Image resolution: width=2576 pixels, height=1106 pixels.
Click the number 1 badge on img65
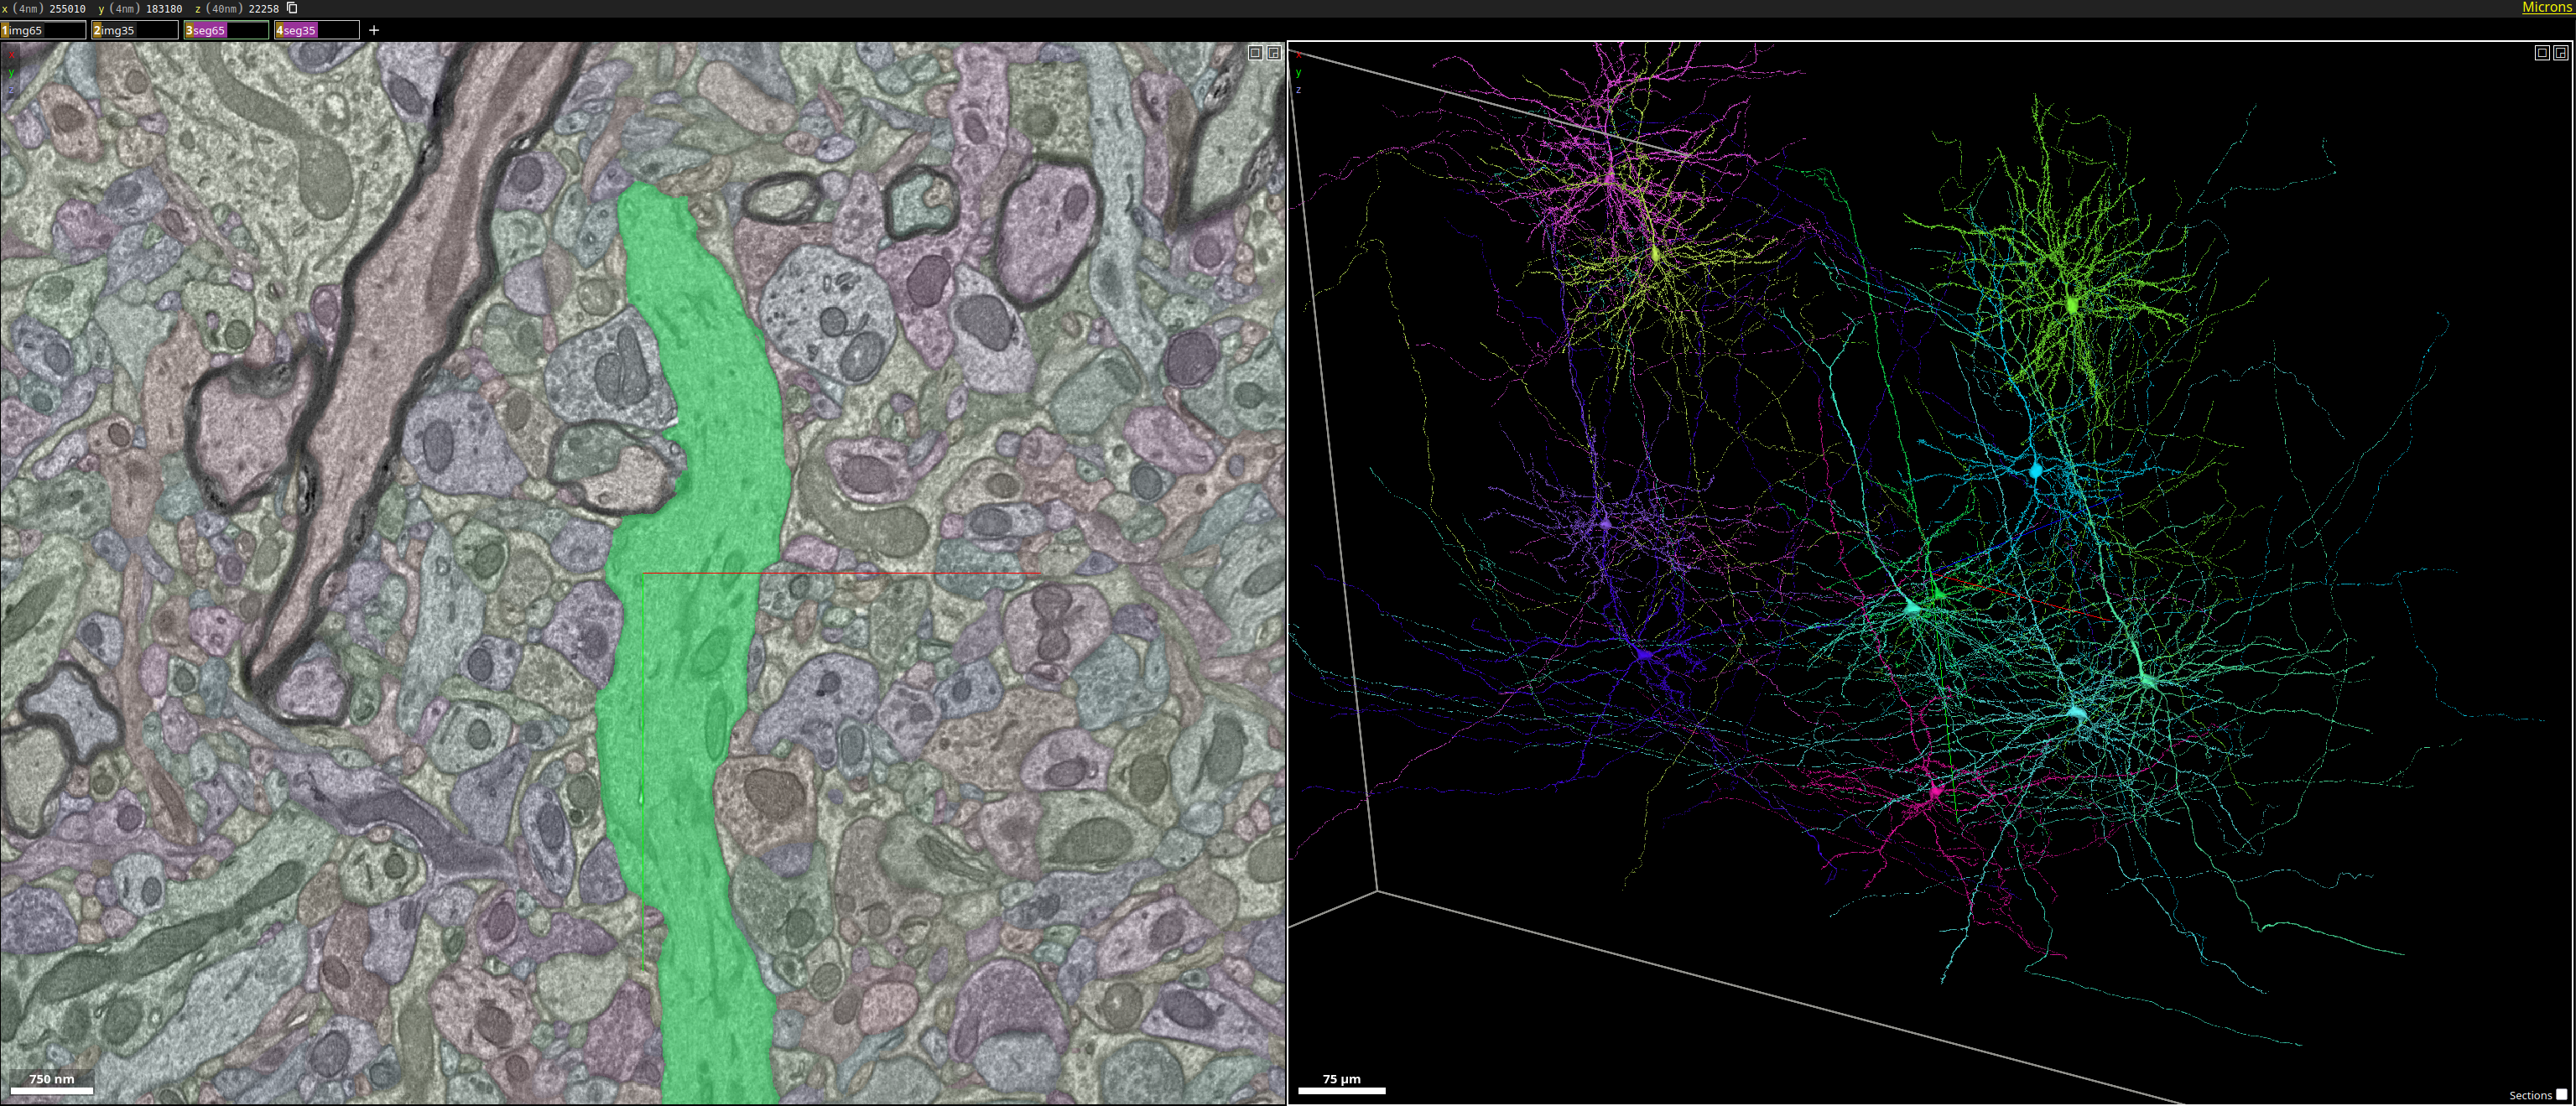(x=5, y=30)
